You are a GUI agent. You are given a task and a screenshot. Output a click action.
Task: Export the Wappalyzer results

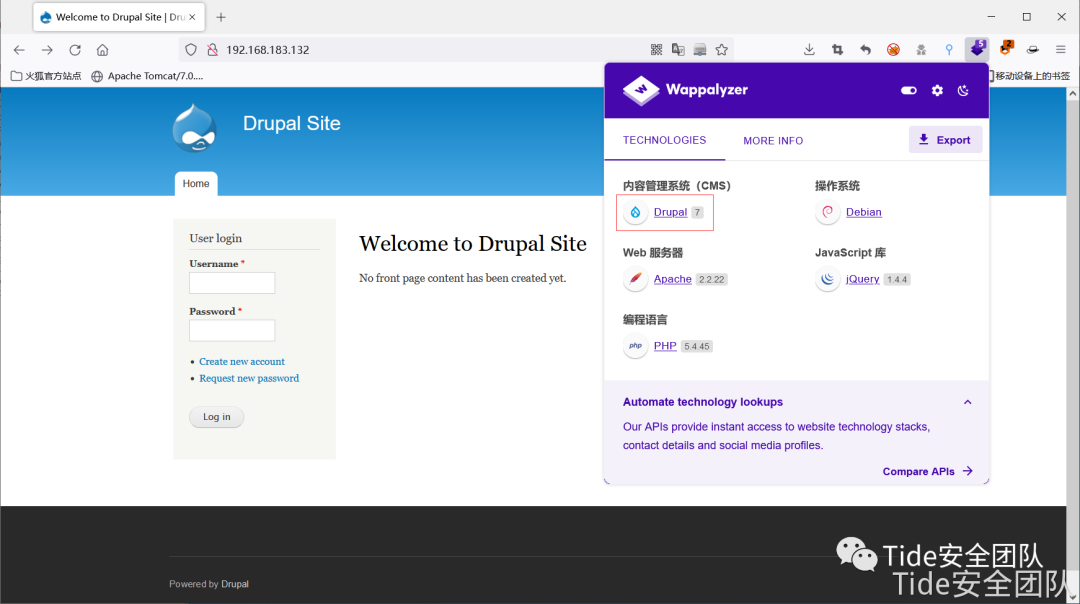click(945, 140)
